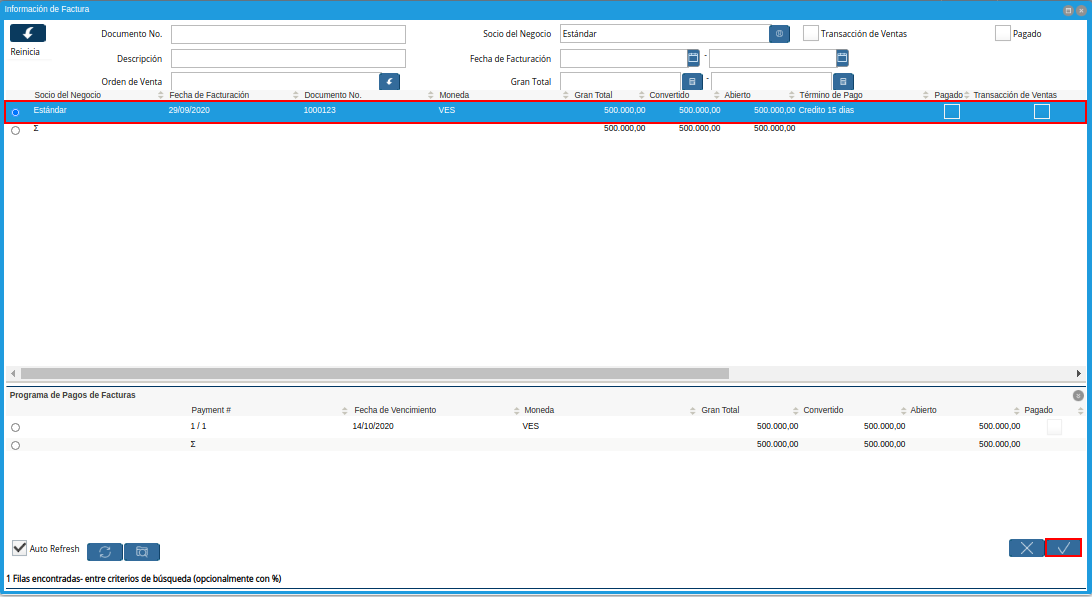This screenshot has height=597, width=1092.
Task: Click Credito 15 dias payment term cell
Action: [x=826, y=110]
